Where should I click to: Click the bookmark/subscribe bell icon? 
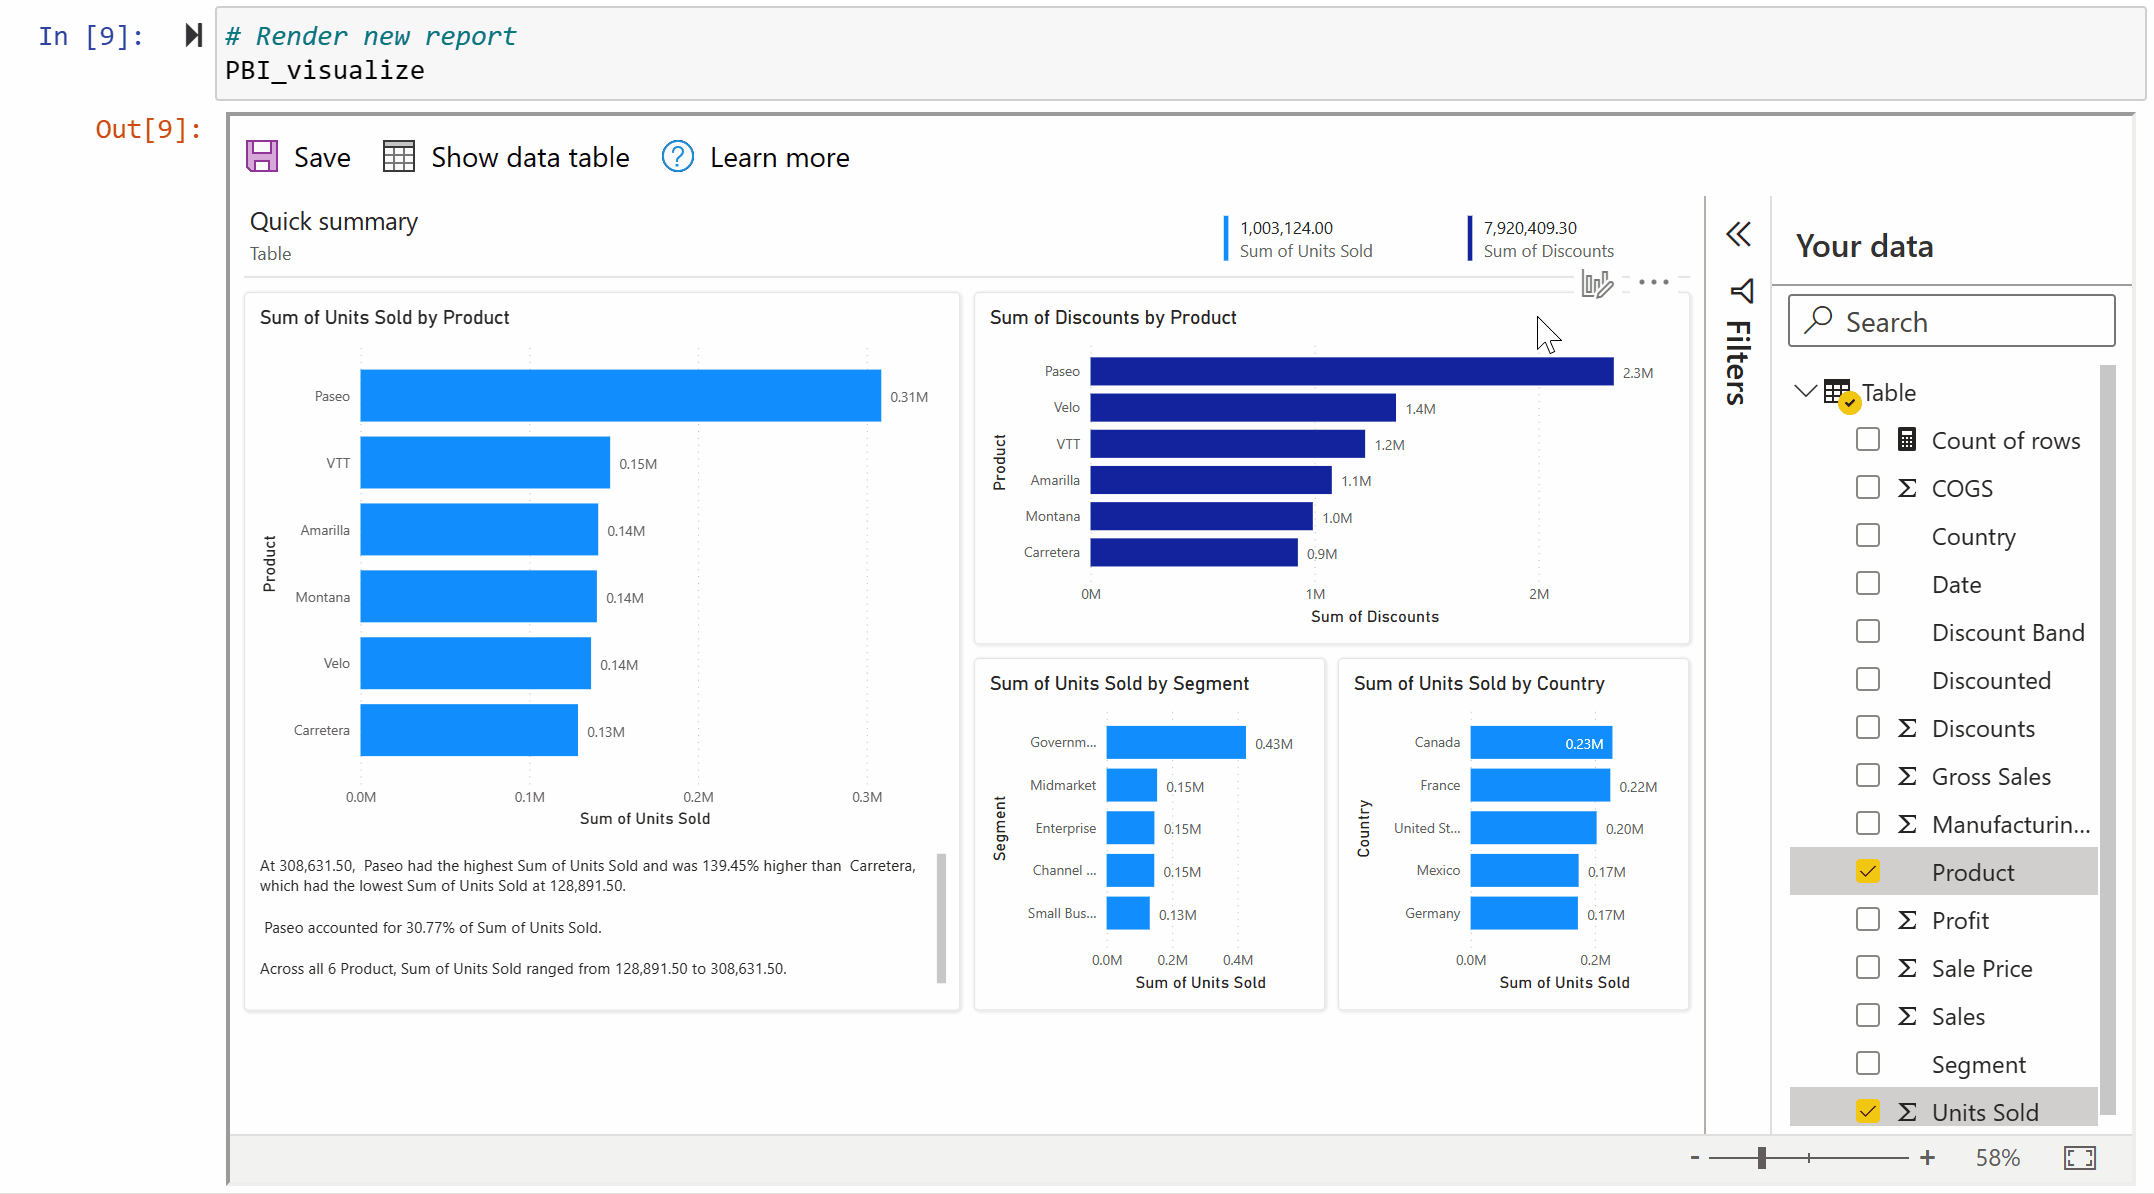click(1739, 293)
